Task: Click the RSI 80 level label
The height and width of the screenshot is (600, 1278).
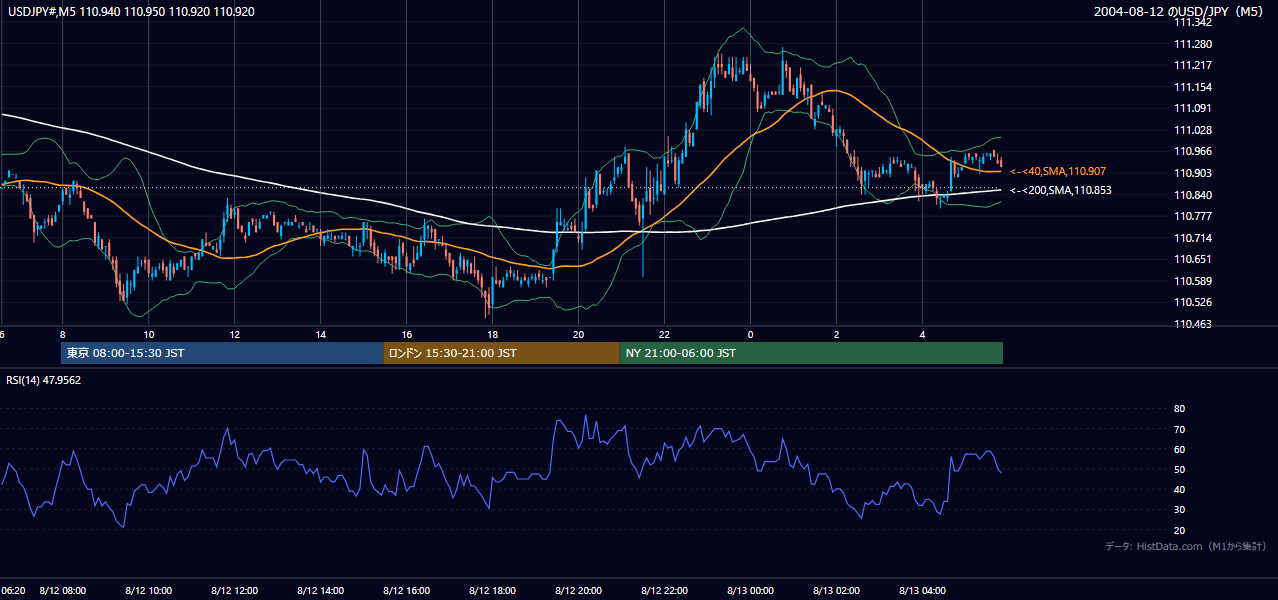Action: pos(1179,409)
